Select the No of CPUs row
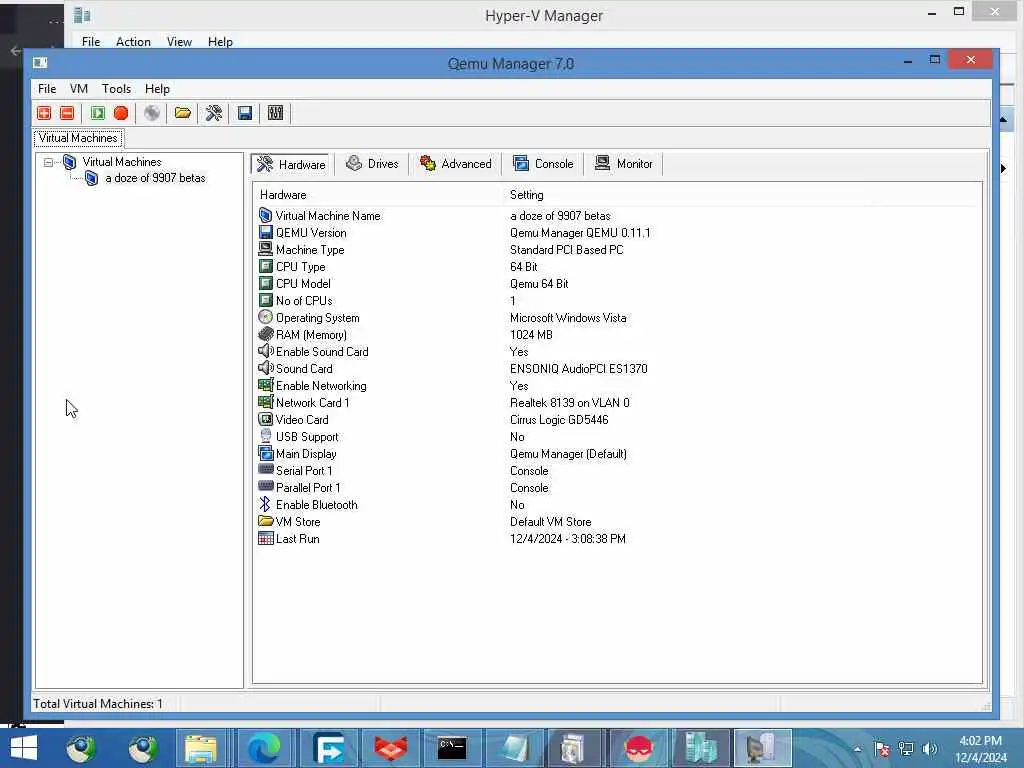The image size is (1024, 768). pyautogui.click(x=616, y=300)
